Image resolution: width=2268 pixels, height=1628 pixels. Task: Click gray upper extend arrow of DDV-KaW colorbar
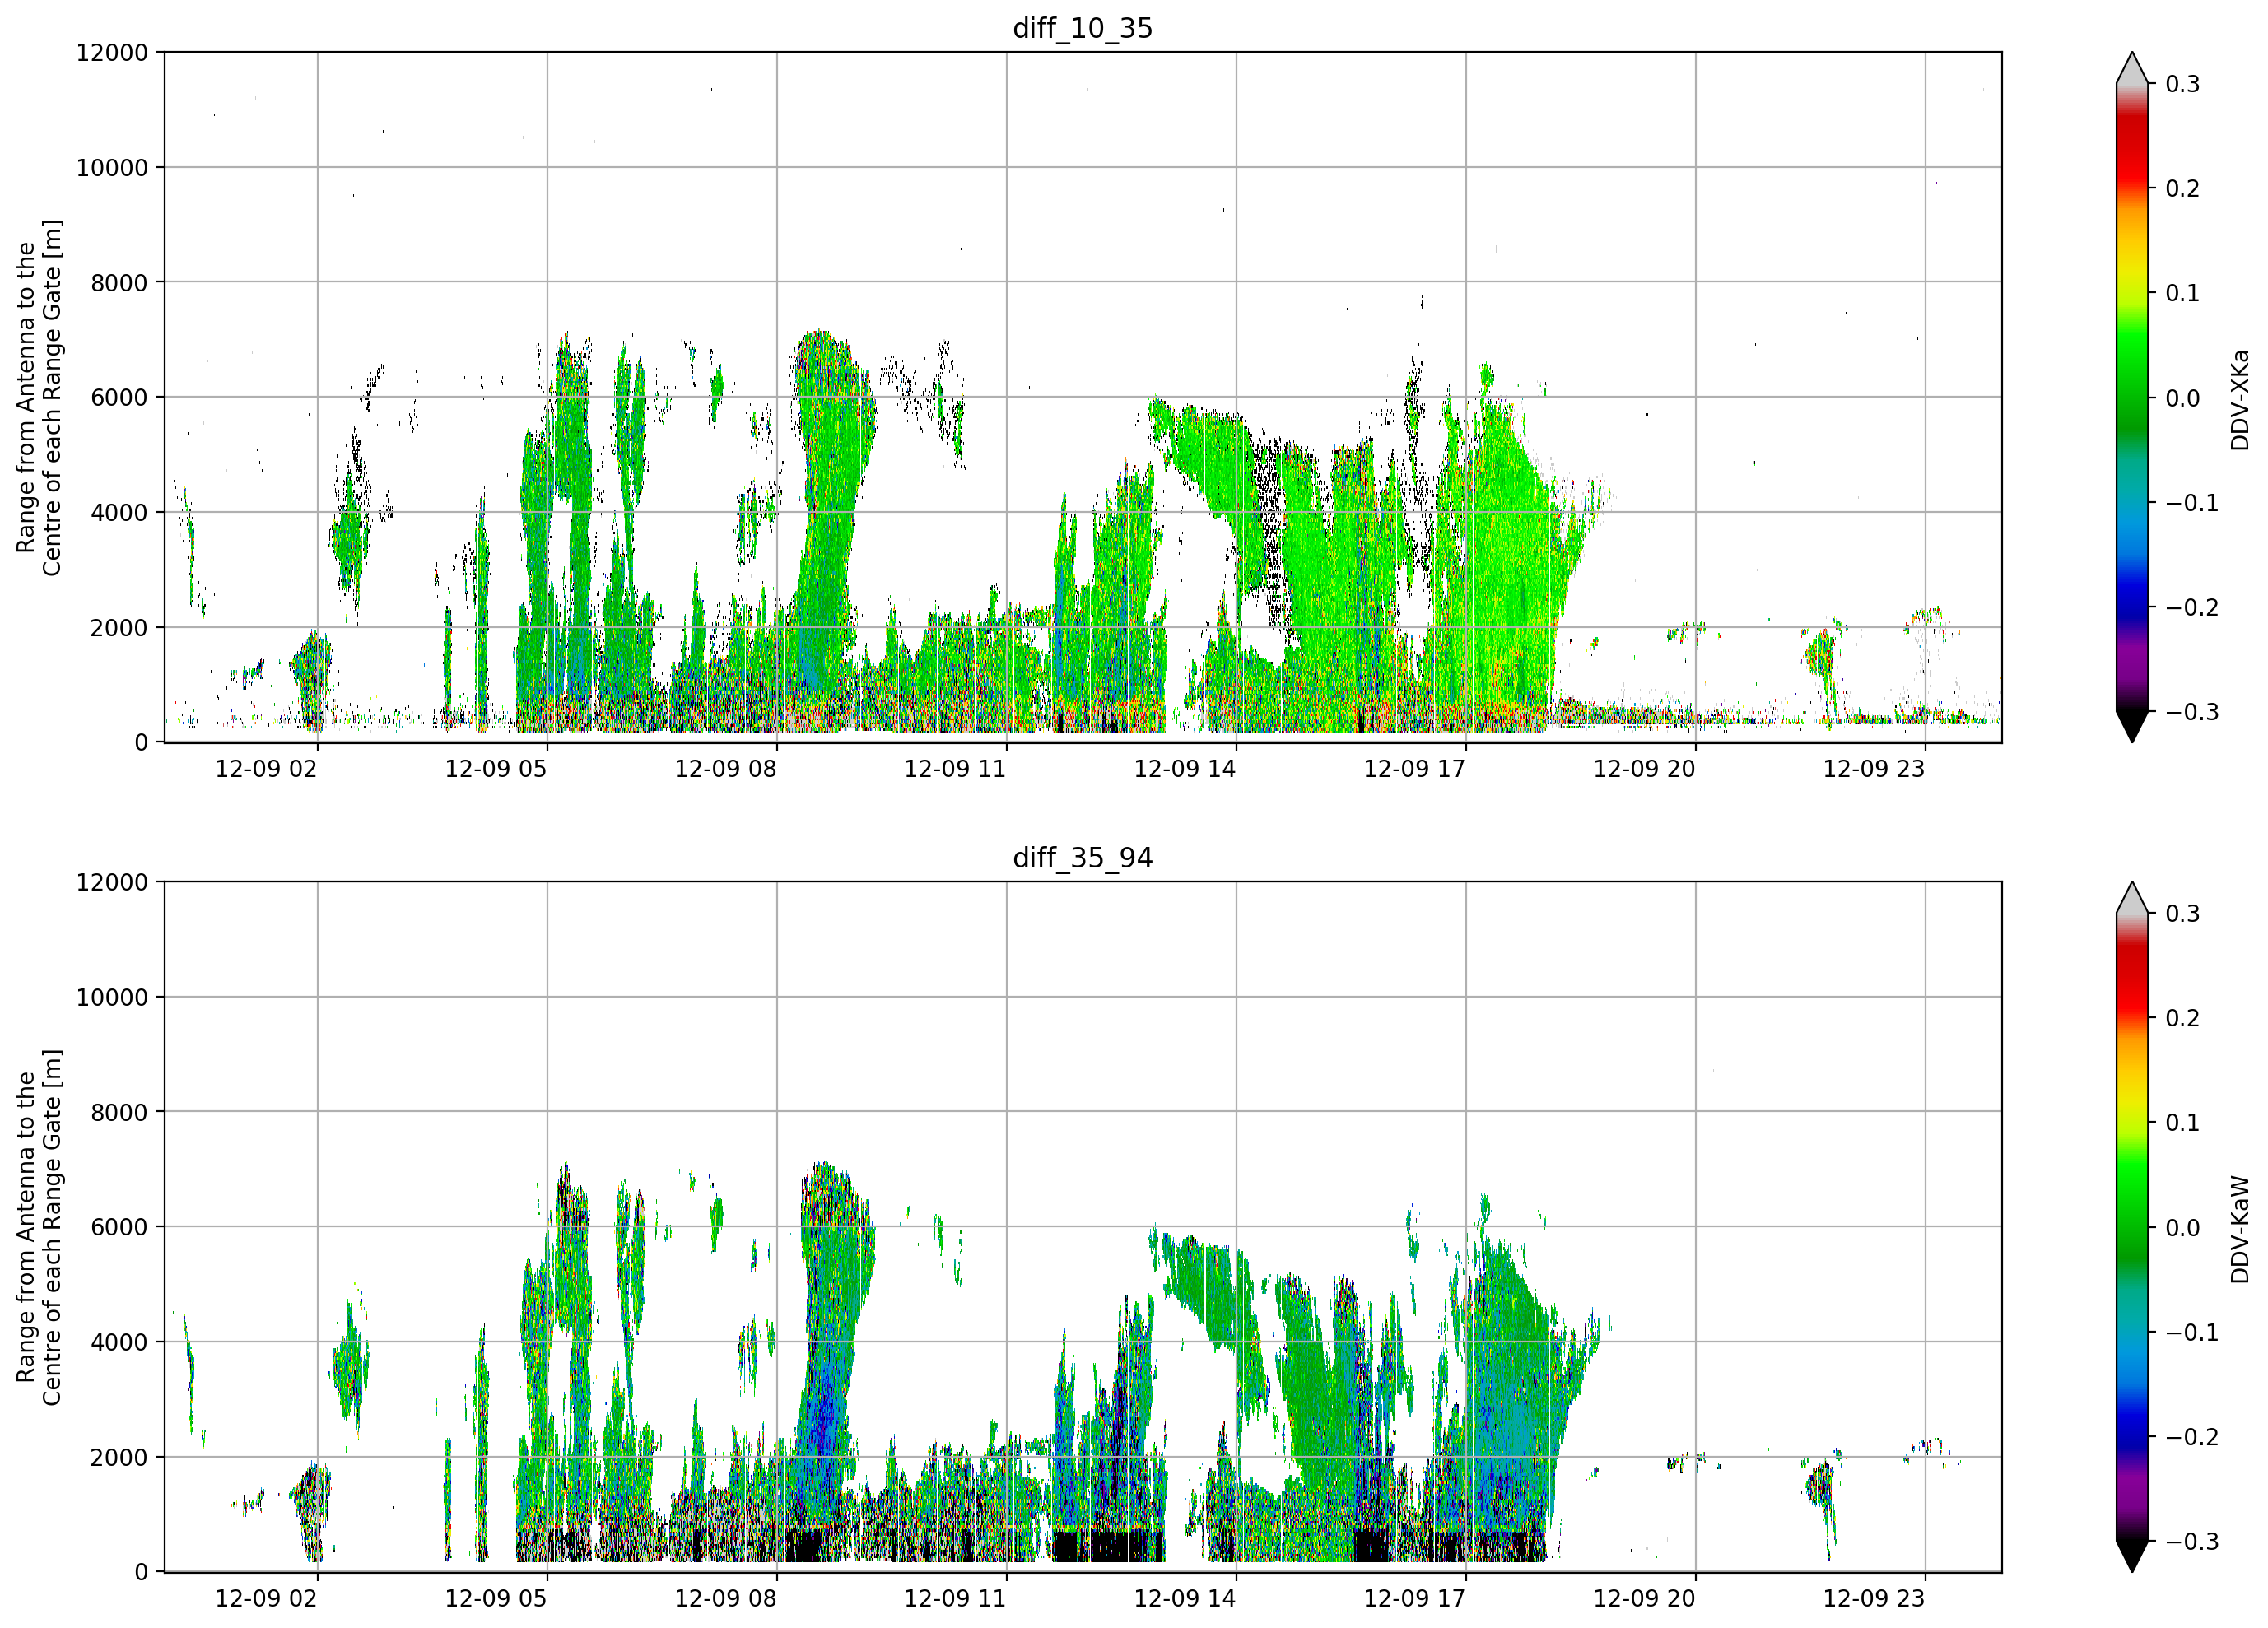point(2132,900)
